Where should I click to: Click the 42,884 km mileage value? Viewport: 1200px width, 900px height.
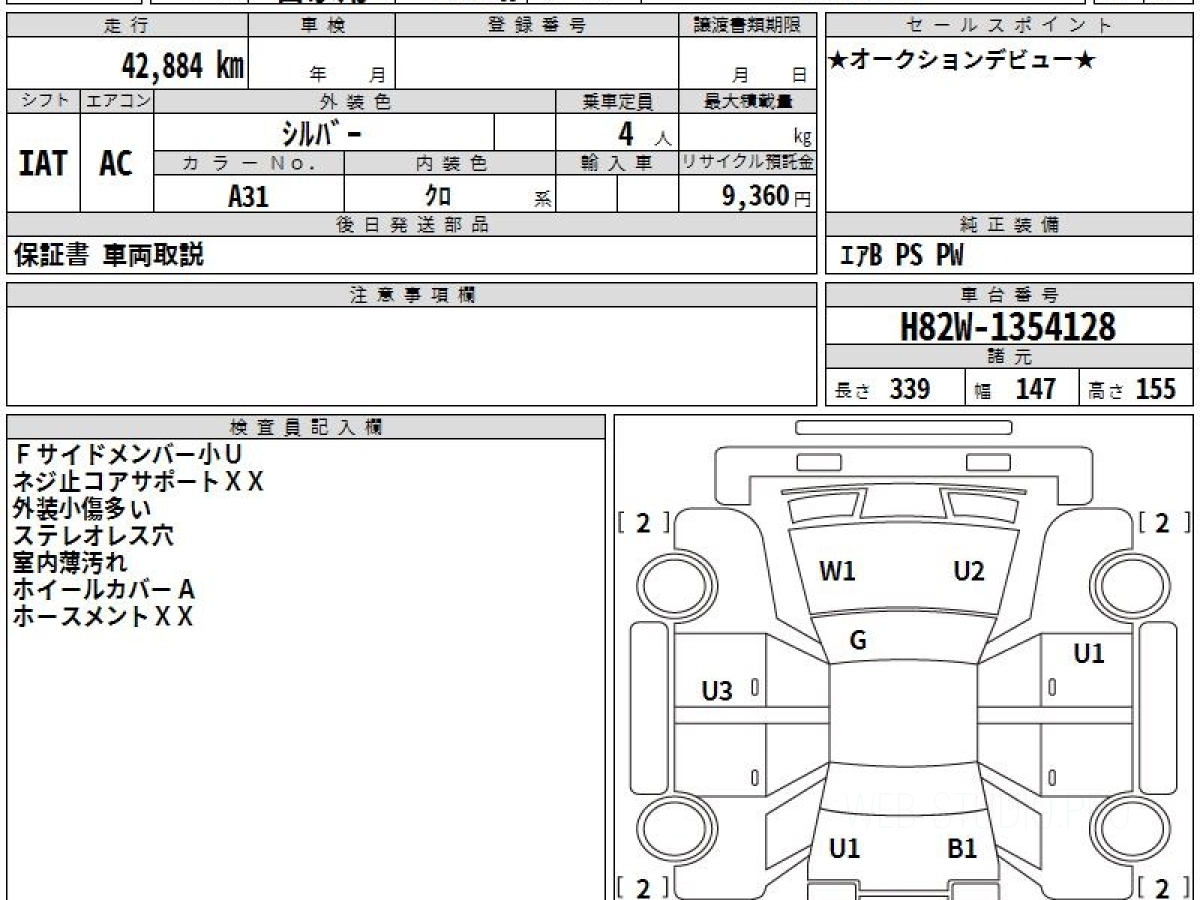[x=183, y=66]
